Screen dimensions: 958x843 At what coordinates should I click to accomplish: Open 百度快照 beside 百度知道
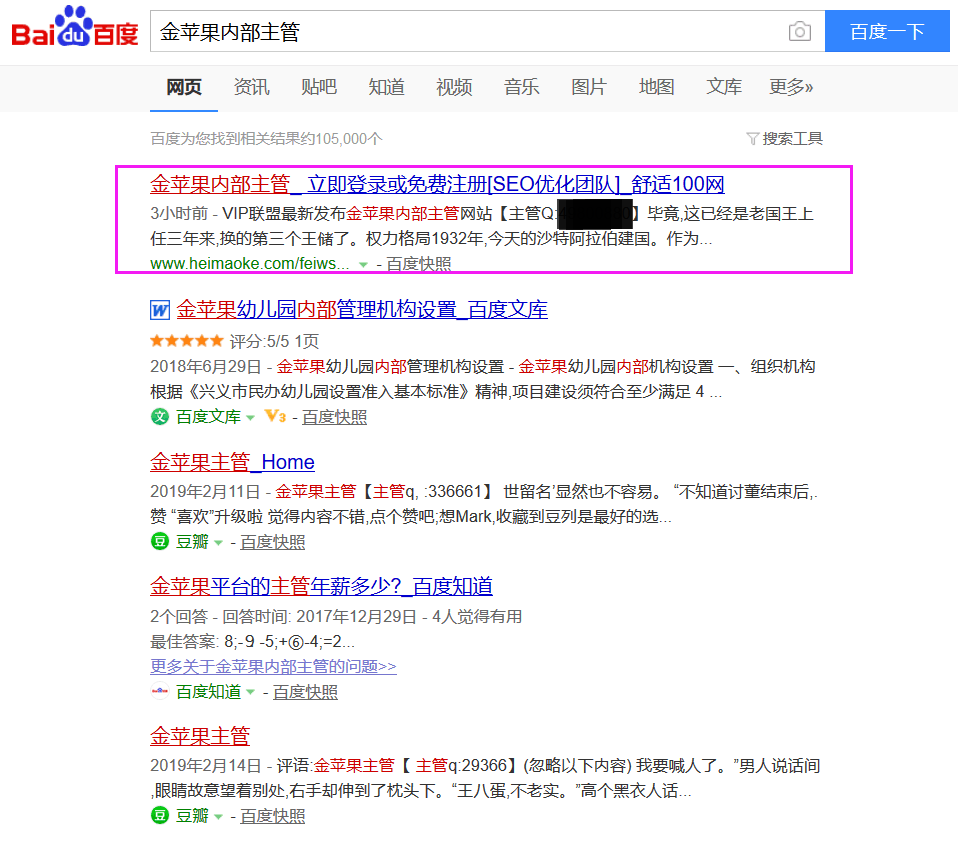pyautogui.click(x=305, y=692)
